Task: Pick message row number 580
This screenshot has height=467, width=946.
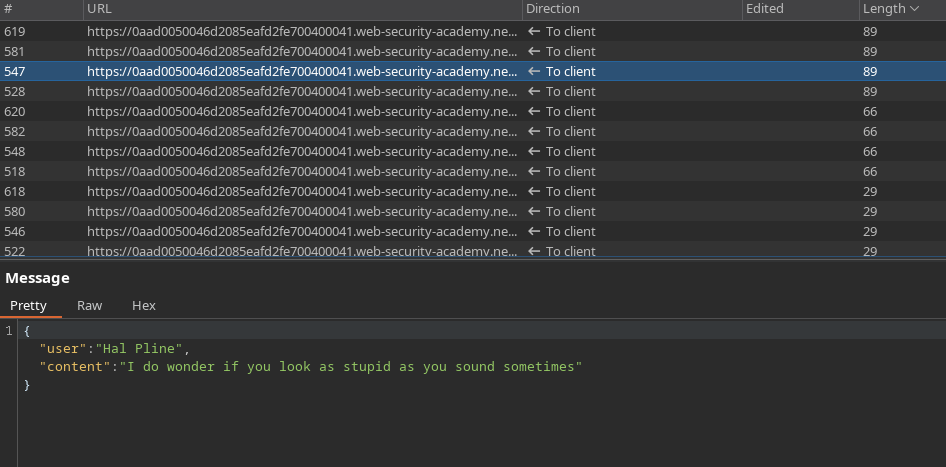Action: [x=300, y=211]
